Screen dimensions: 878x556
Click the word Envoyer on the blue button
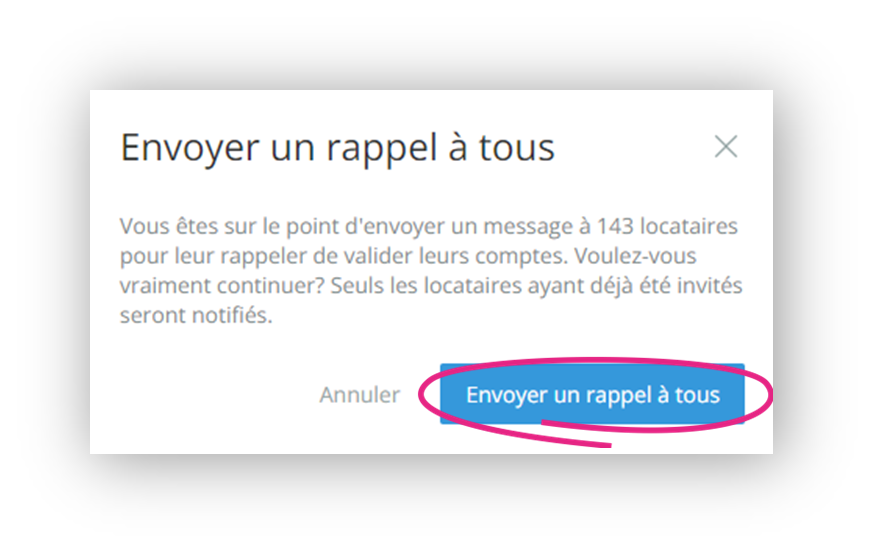(x=507, y=395)
